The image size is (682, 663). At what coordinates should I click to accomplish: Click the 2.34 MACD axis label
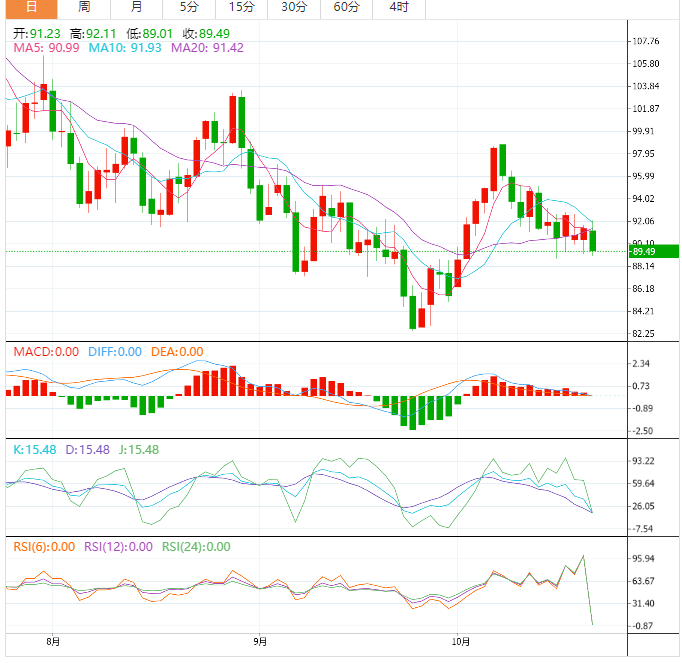641,363
